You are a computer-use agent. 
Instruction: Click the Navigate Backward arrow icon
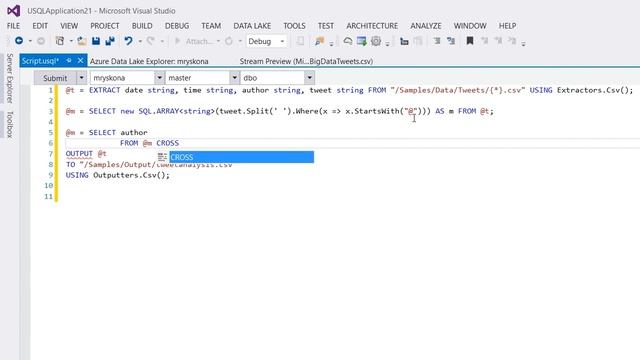(x=19, y=41)
